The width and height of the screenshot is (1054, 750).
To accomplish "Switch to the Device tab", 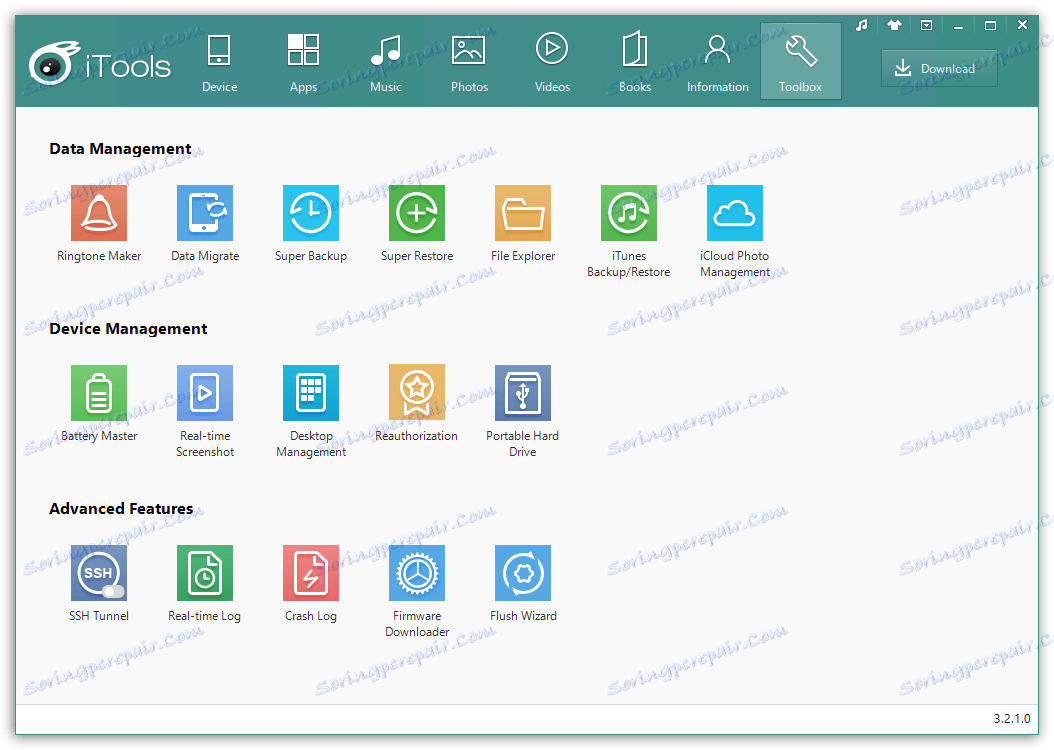I will pos(219,62).
